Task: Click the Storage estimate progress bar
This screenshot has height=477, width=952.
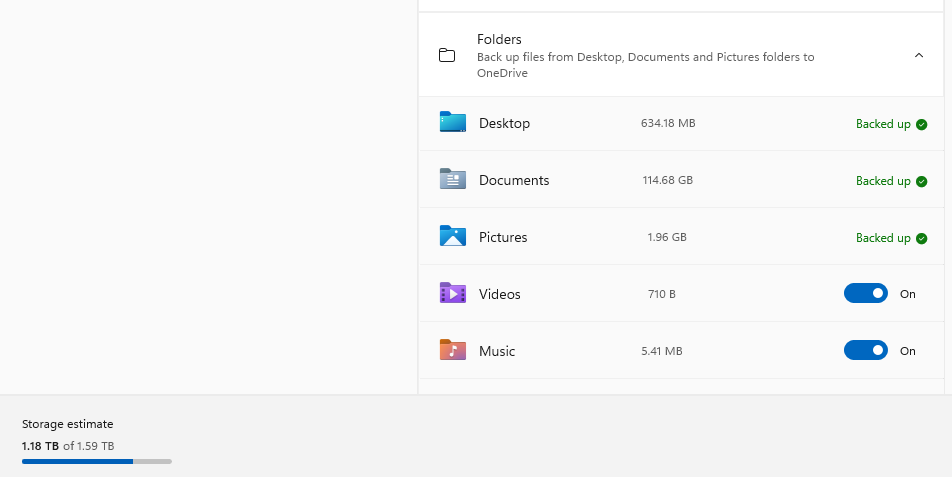Action: 97,462
